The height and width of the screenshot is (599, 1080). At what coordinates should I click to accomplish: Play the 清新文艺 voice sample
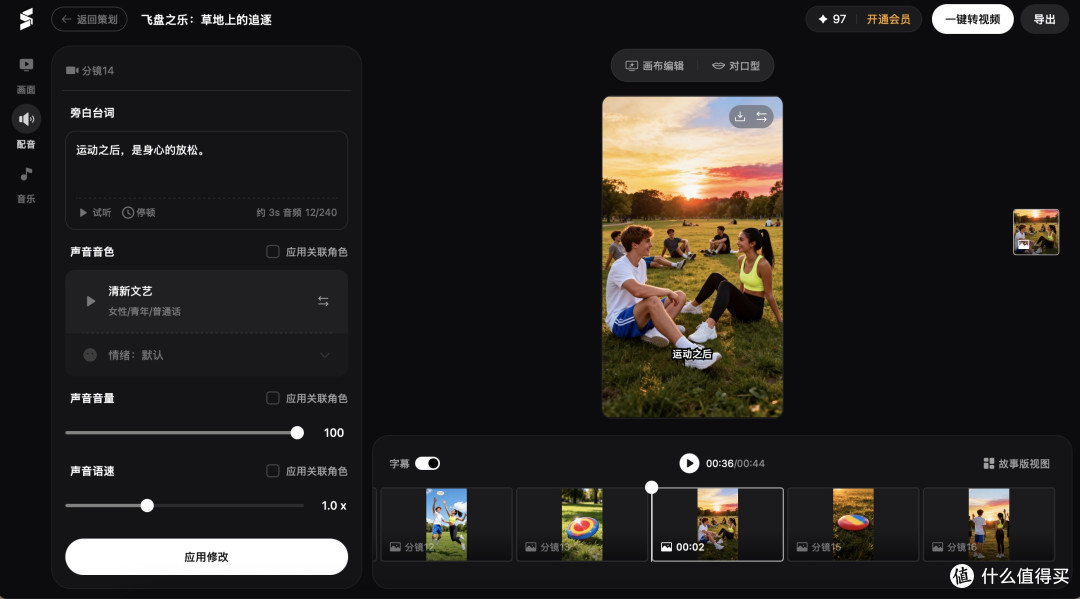pyautogui.click(x=90, y=301)
